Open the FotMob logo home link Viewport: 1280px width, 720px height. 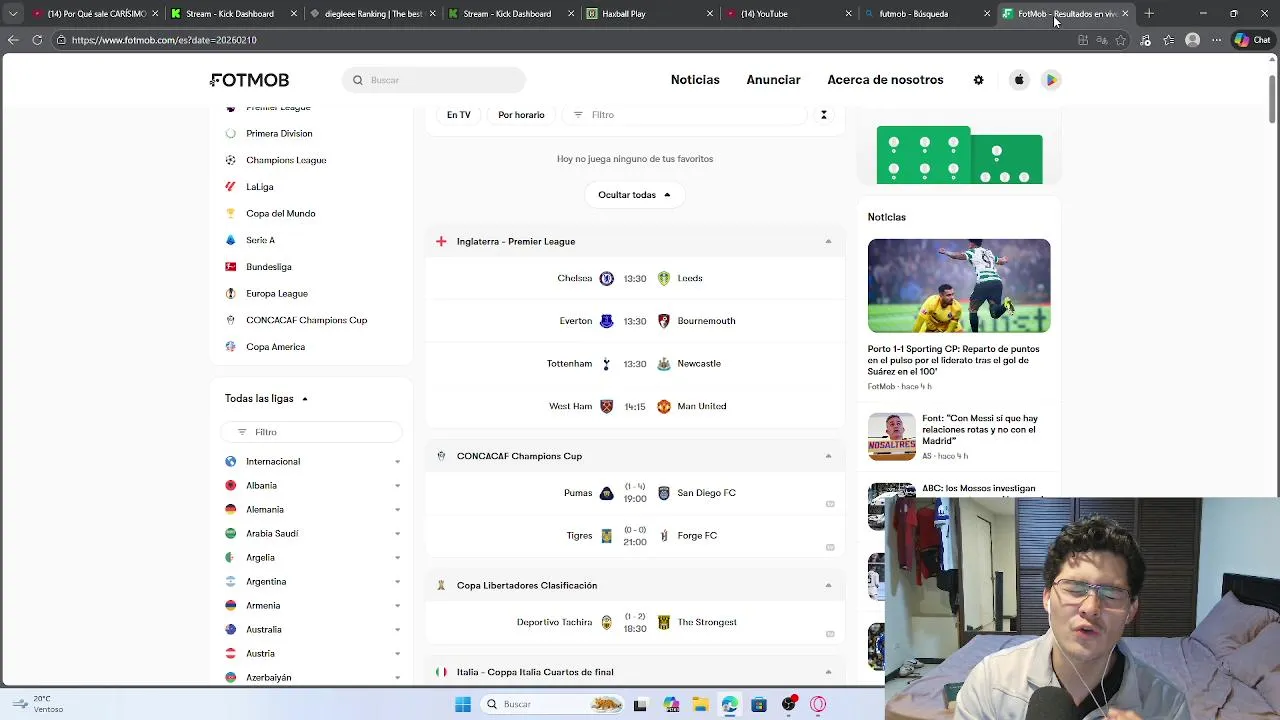click(249, 80)
